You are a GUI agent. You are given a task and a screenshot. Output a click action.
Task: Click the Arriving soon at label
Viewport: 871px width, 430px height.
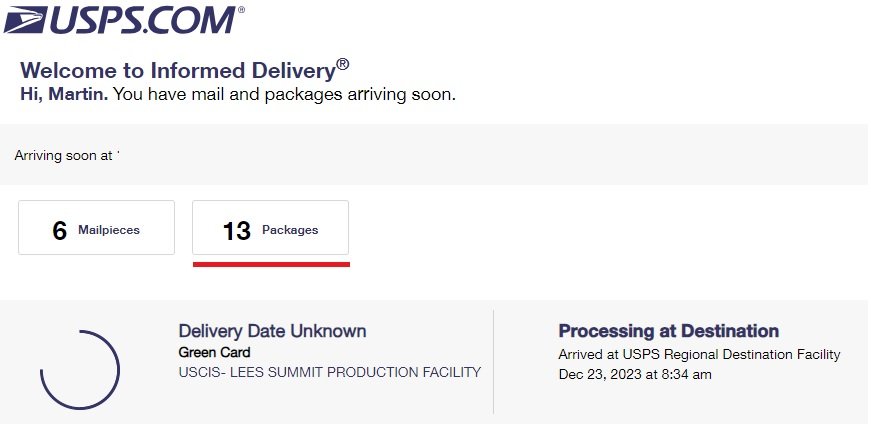coord(63,156)
